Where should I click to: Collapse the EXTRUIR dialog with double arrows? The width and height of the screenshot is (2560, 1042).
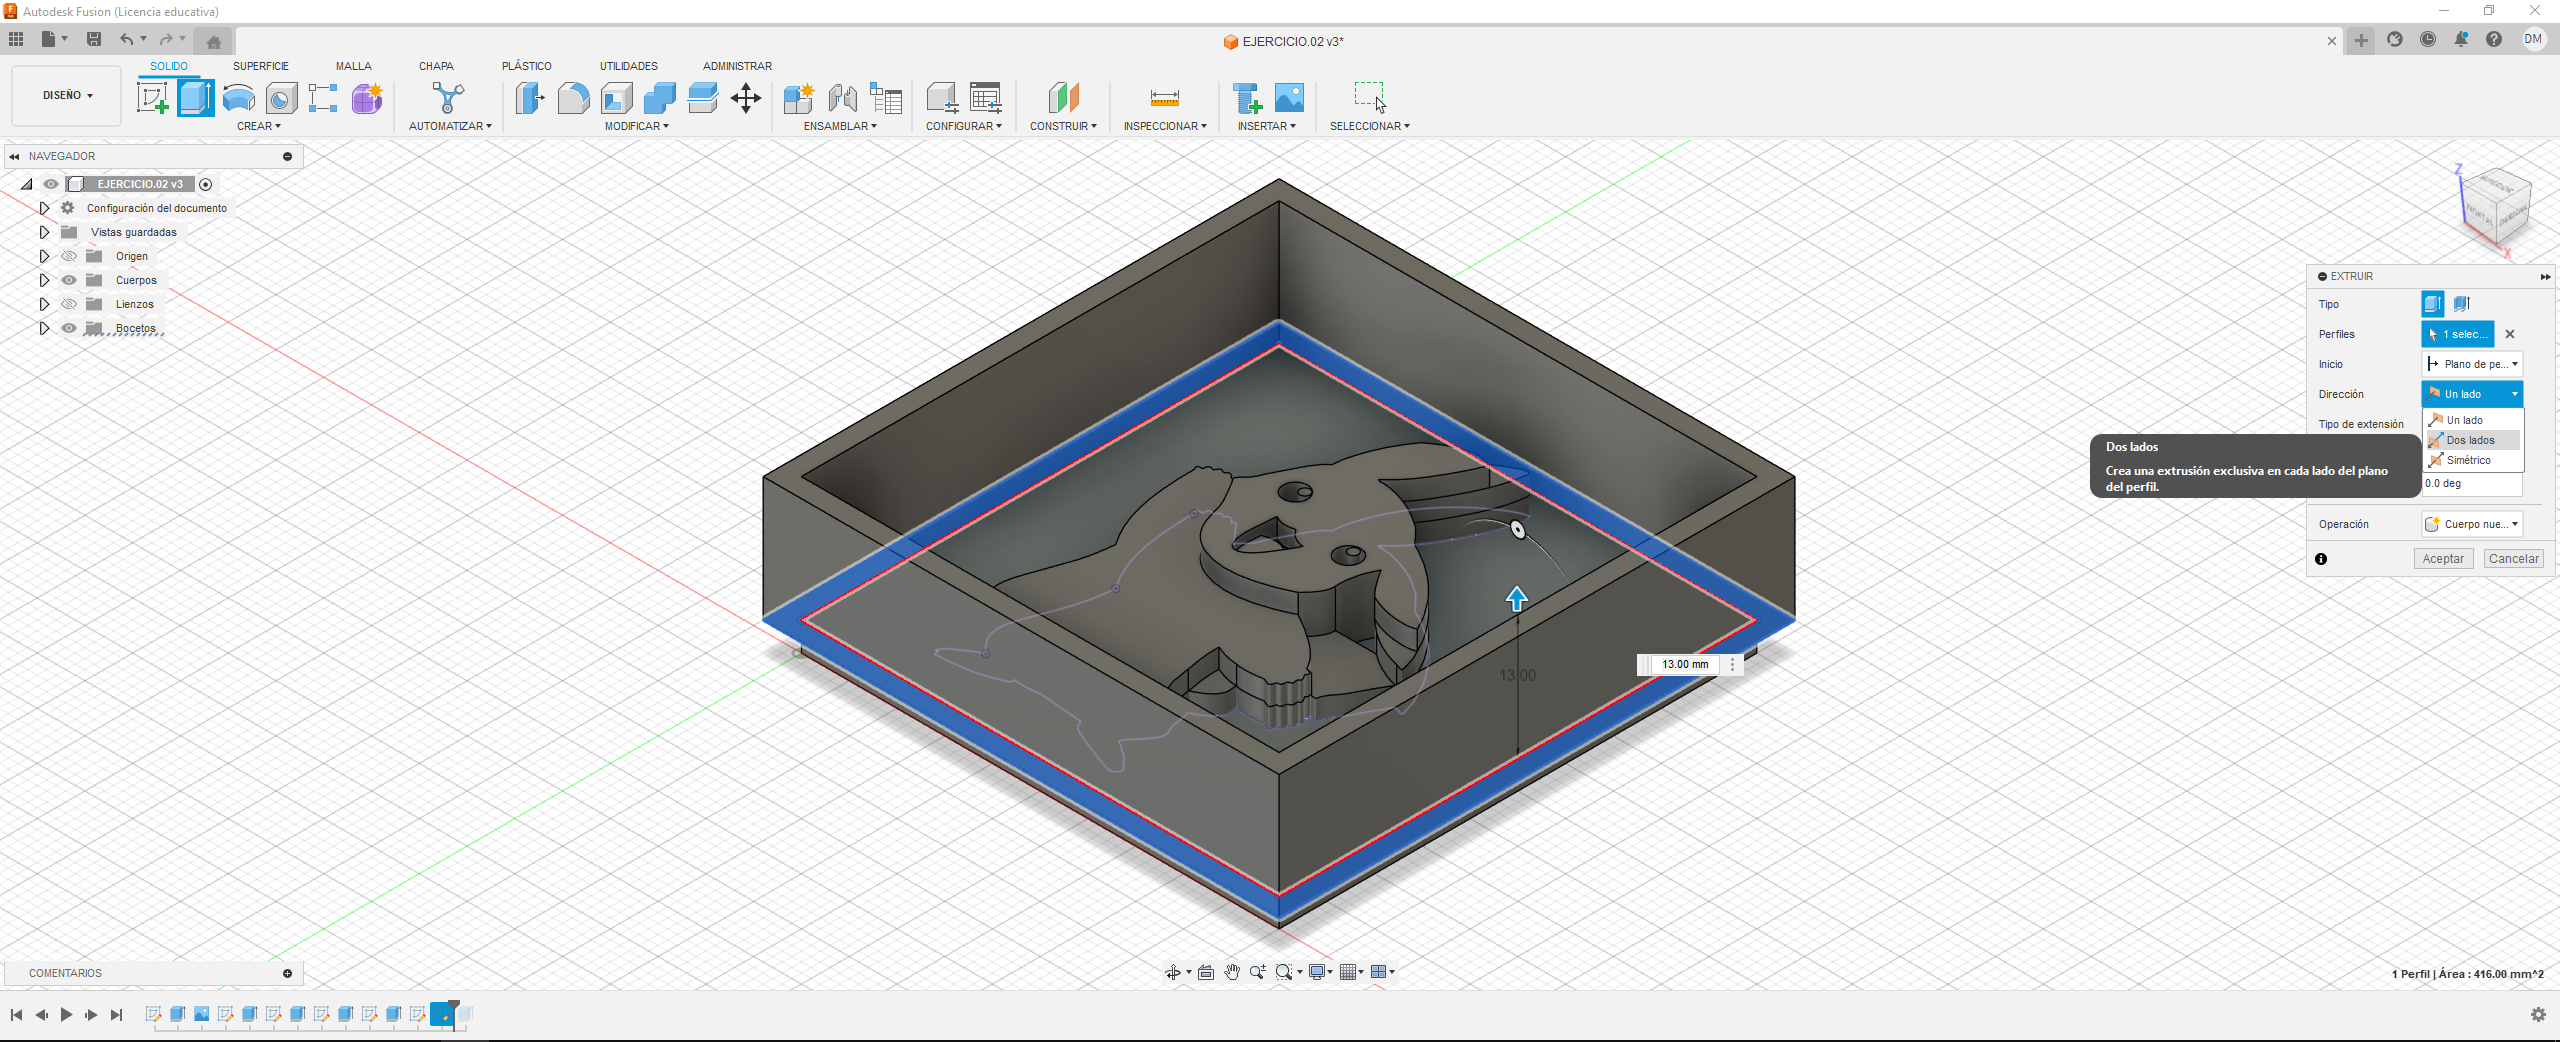[2545, 277]
